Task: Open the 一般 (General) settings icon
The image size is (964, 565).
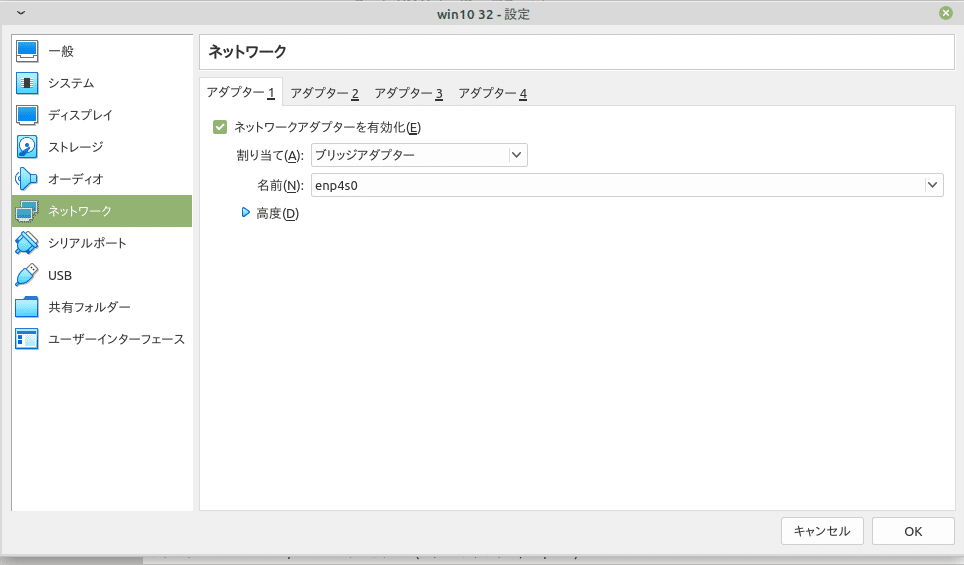Action: click(27, 51)
